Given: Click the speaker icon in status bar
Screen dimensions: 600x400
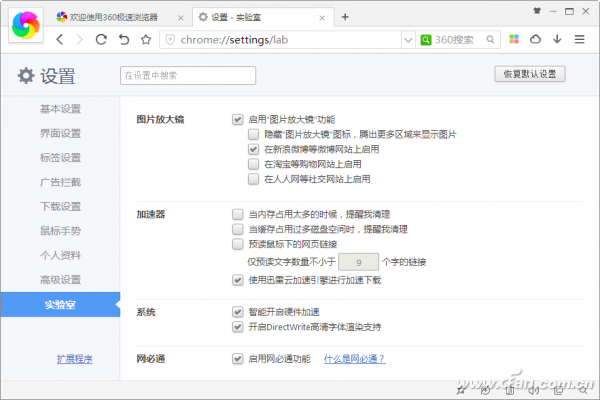Looking at the screenshot, I should [534, 390].
